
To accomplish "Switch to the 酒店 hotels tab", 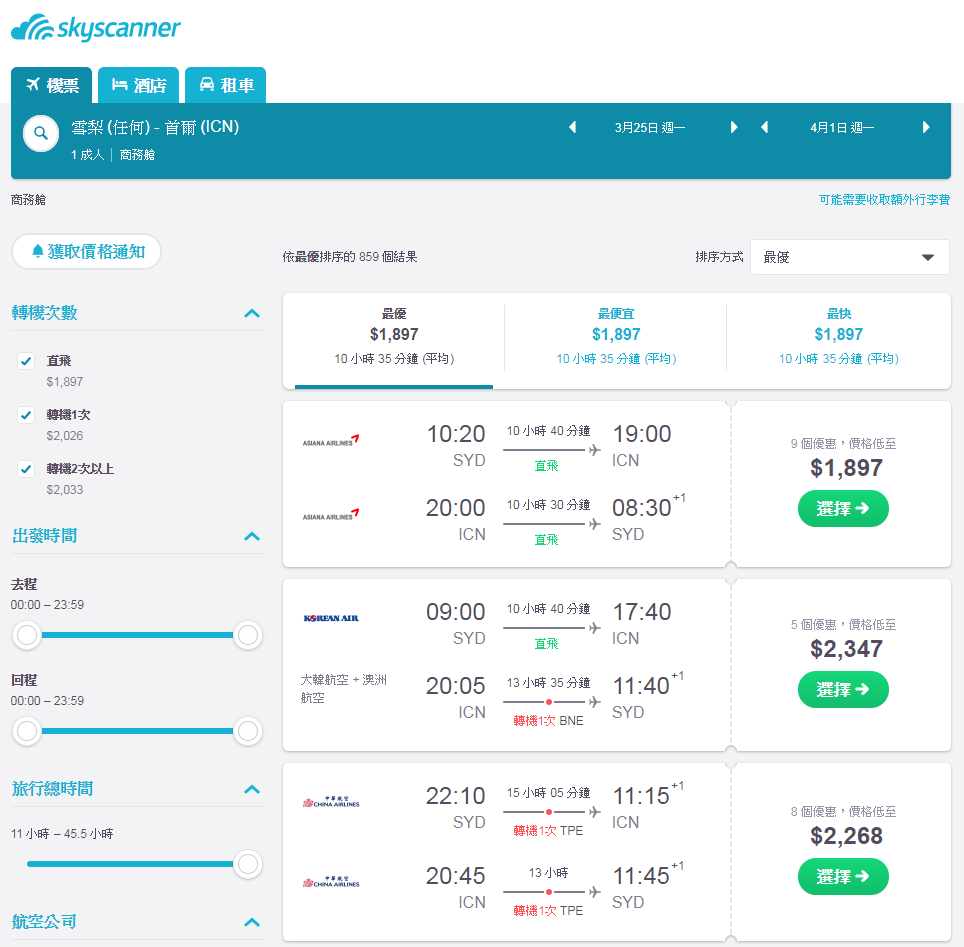I will click(138, 85).
